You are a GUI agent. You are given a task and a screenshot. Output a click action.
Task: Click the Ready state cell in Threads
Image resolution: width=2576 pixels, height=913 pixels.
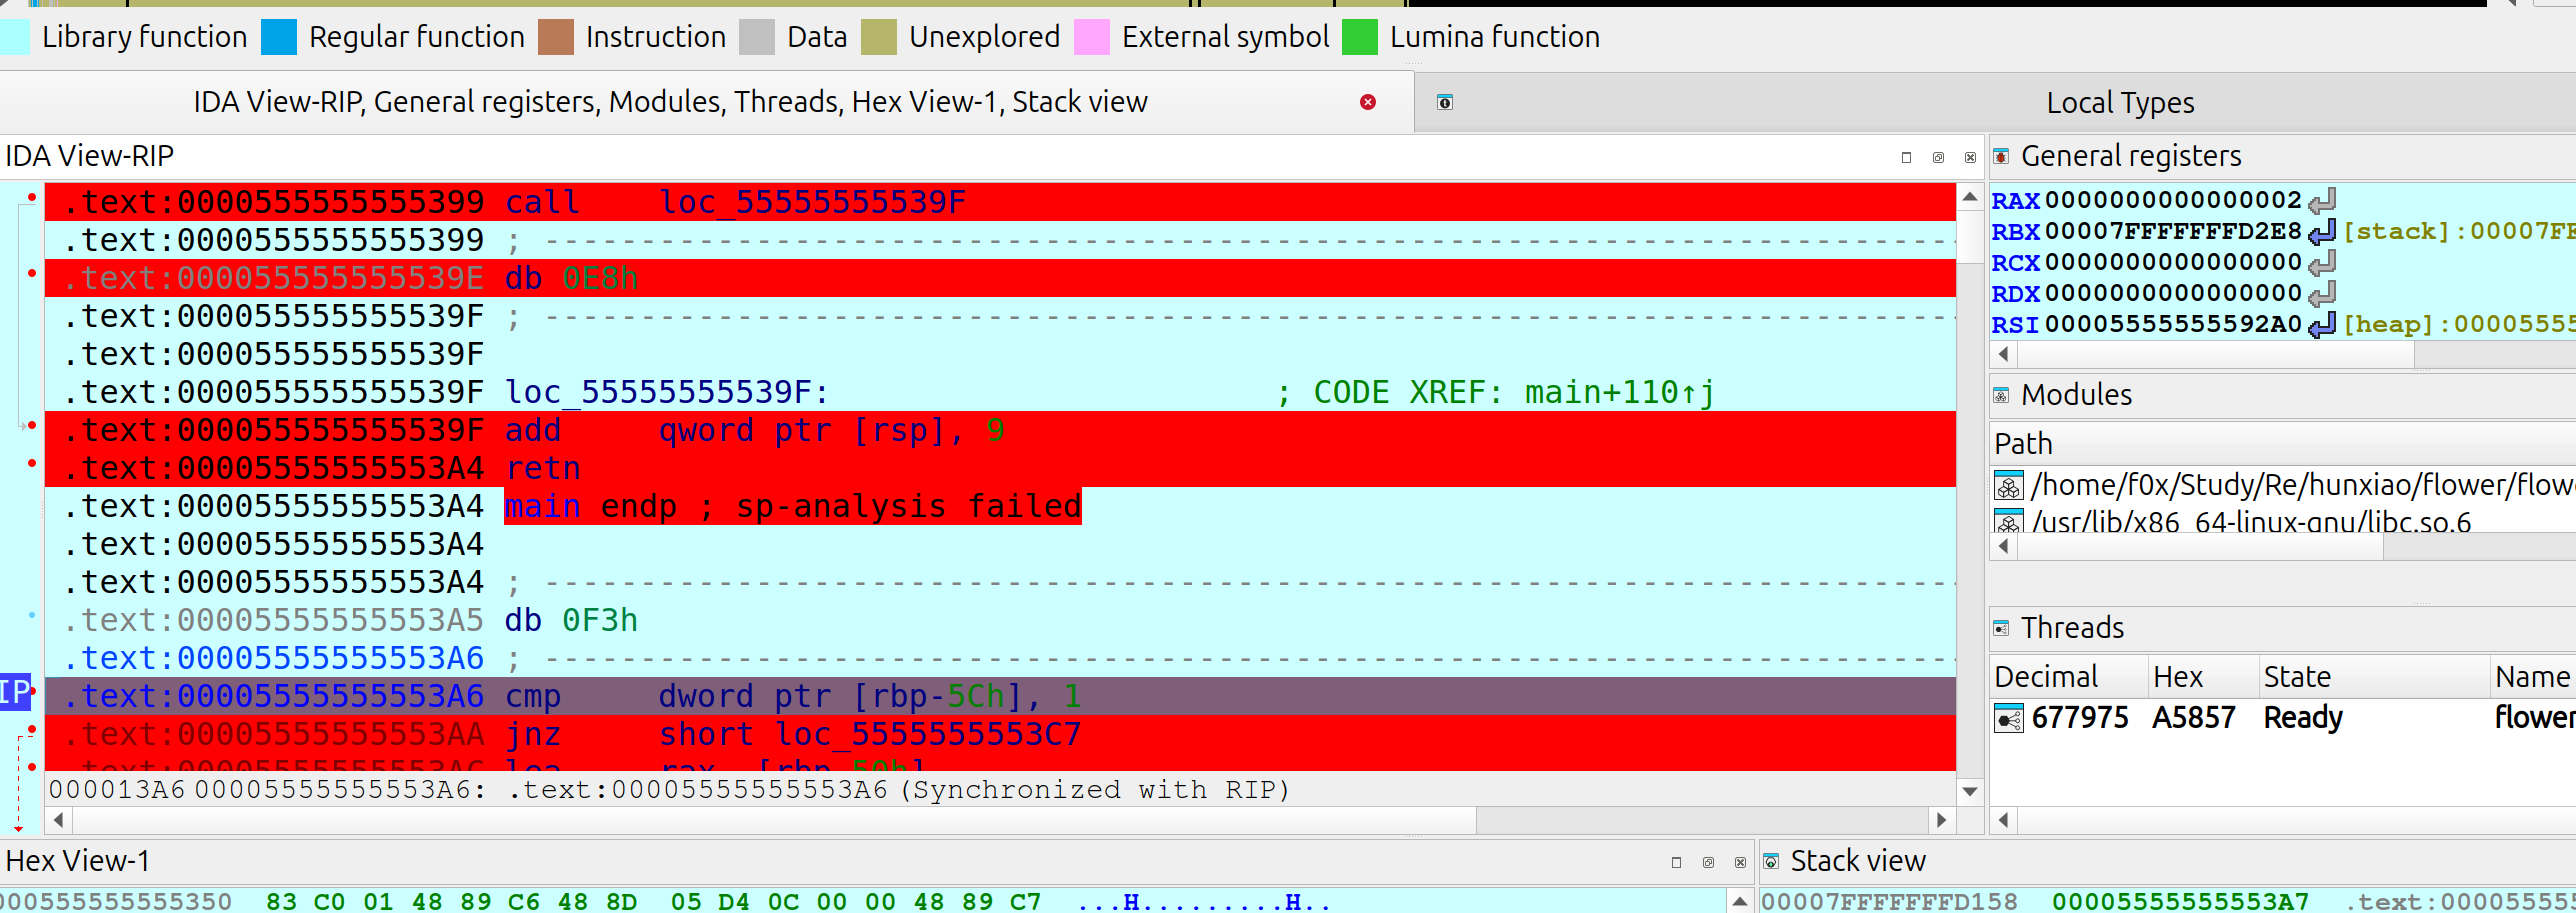point(2303,718)
